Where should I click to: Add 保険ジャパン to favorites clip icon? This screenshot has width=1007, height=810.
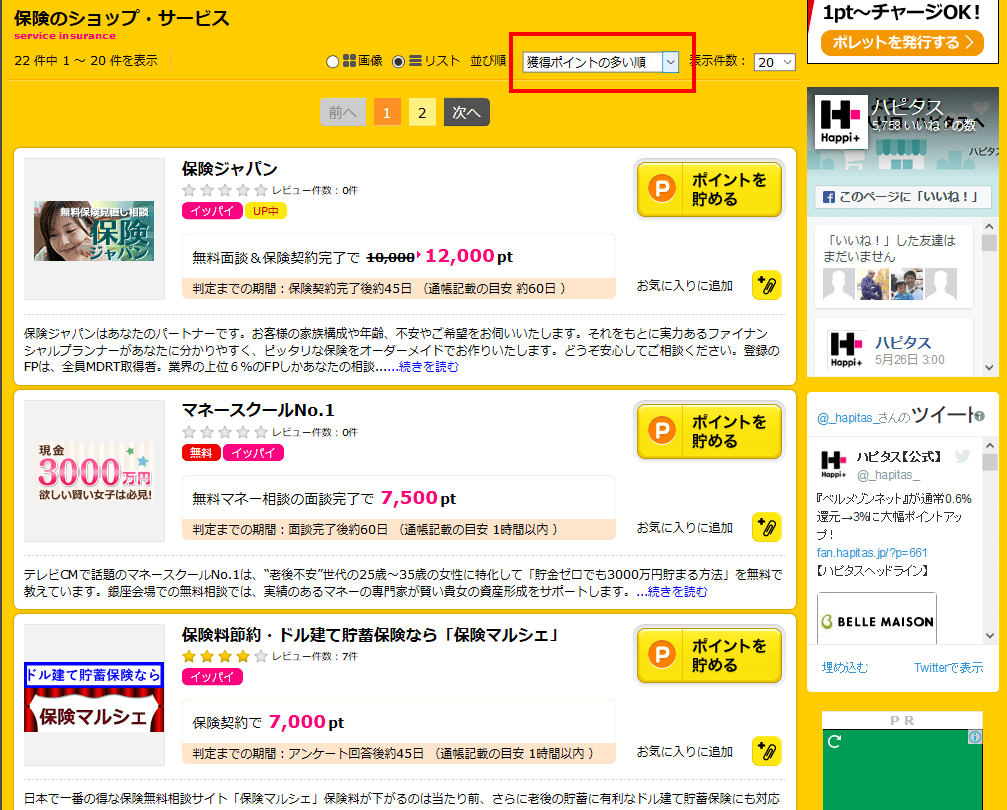coord(766,286)
